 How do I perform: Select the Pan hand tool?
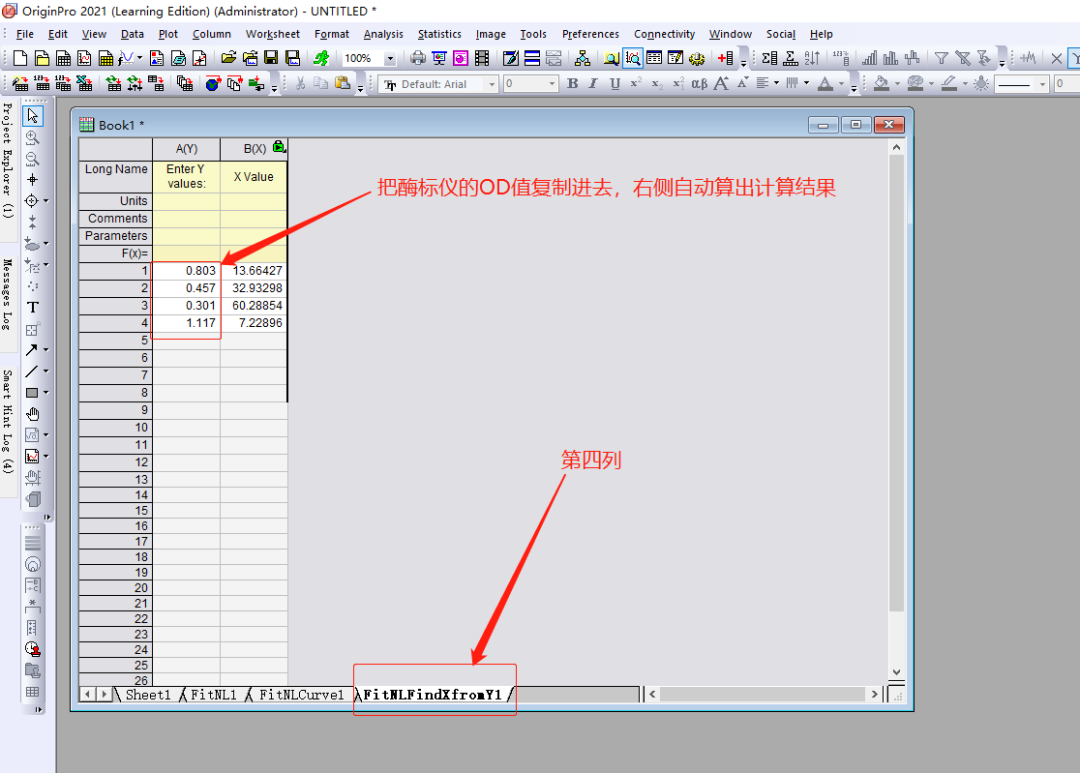[33, 414]
